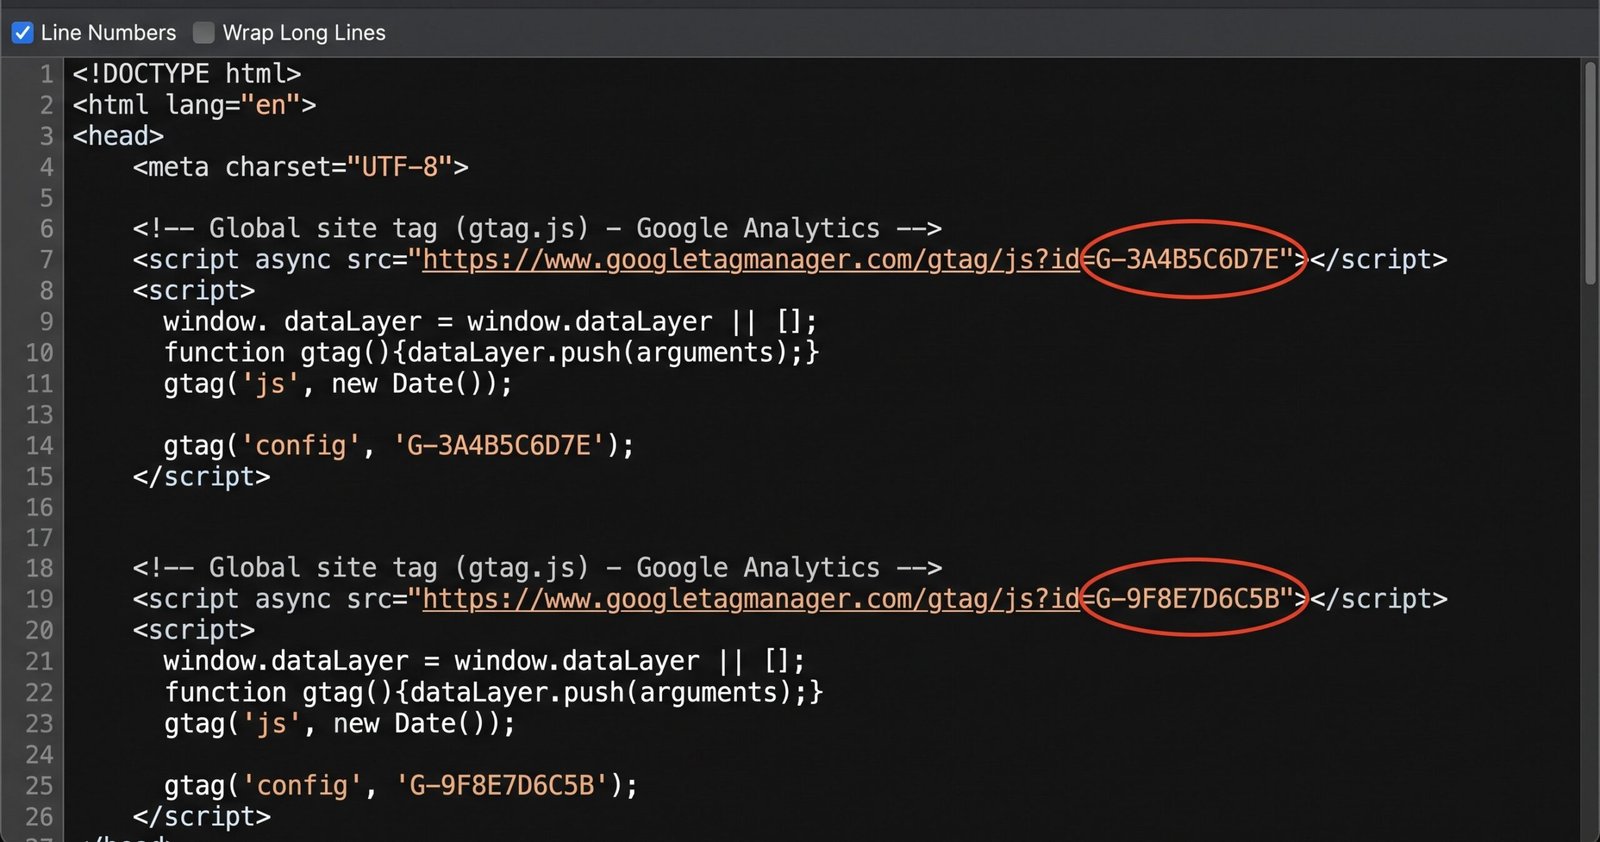Click line number 13 in the gutter
The height and width of the screenshot is (842, 1600).
coord(39,415)
